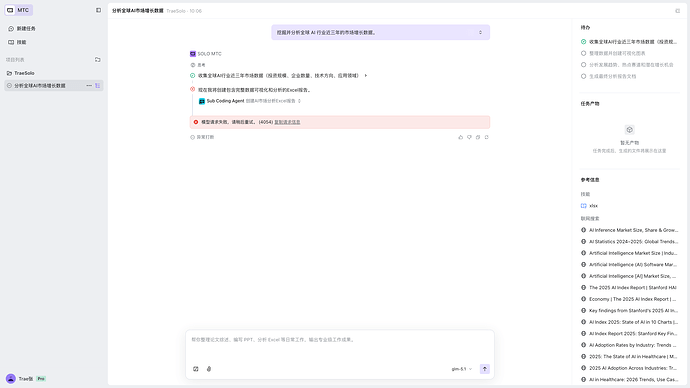Viewport: 690px width, 388px height.
Task: Open Artificial Intelligence Market Size Indu... reference
Action: [629, 253]
